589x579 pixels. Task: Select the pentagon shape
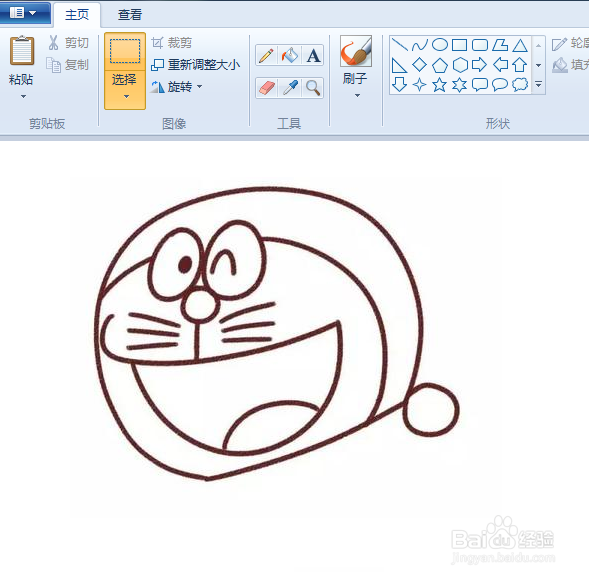tap(439, 65)
